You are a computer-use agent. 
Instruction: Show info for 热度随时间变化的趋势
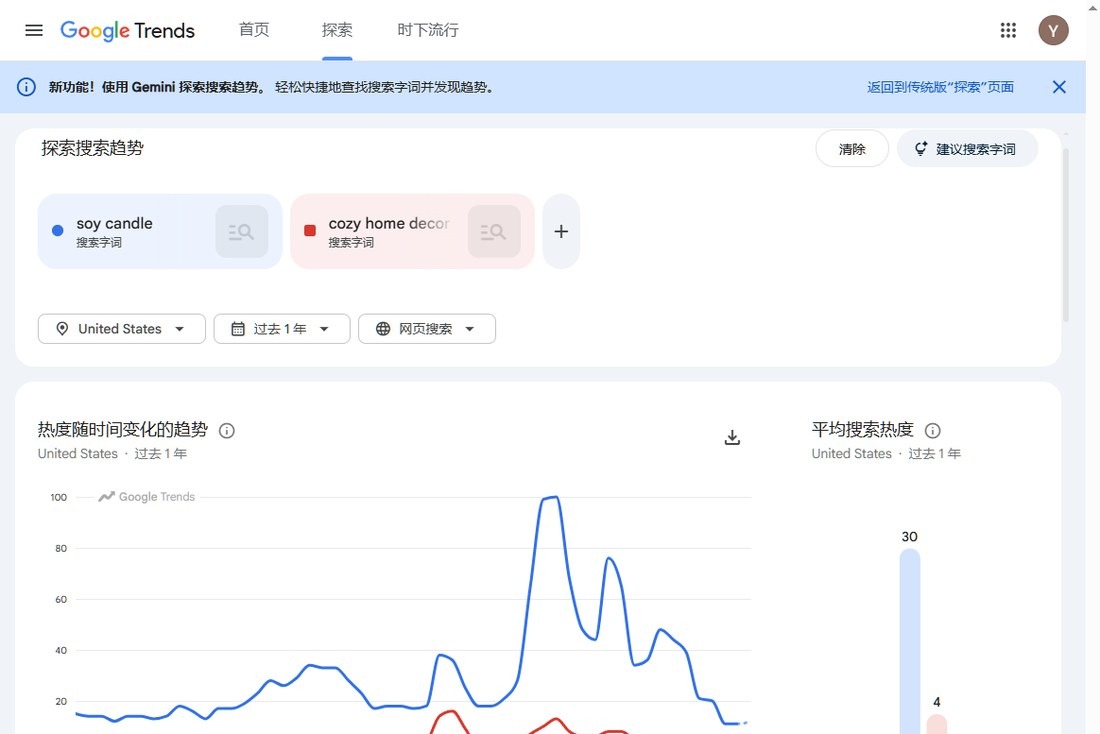[227, 430]
